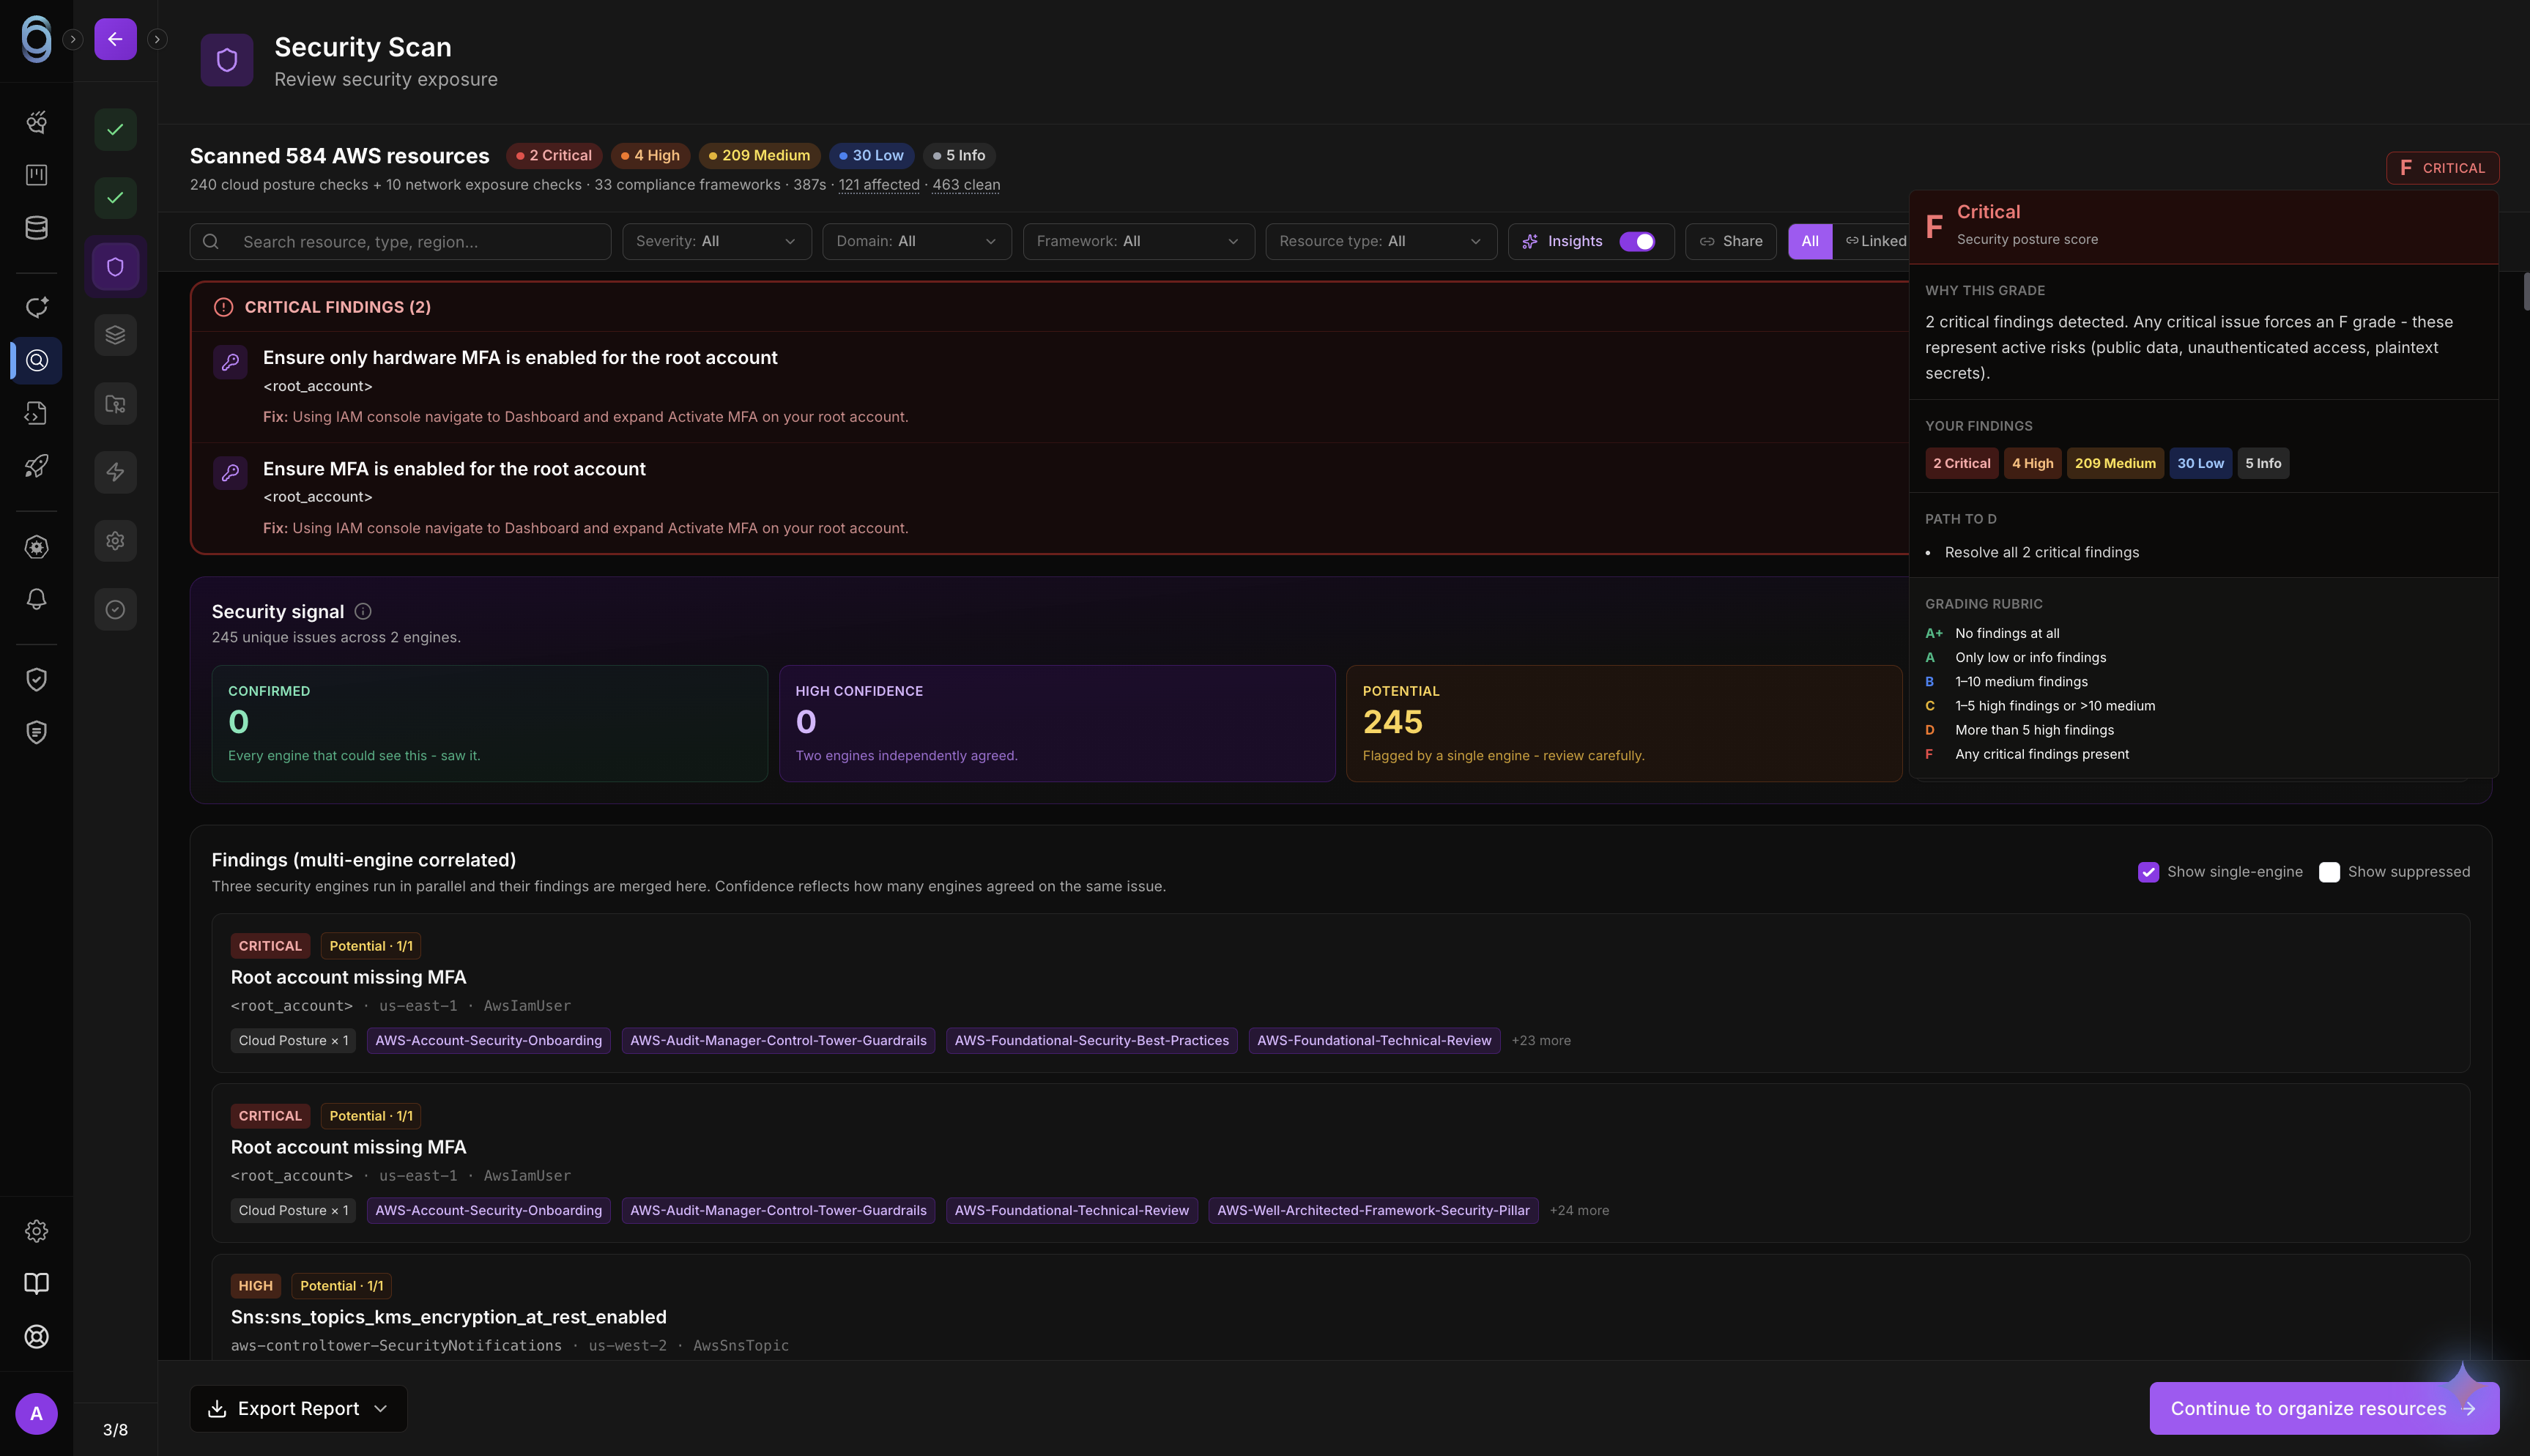
Task: Open the Severity filter dropdown
Action: pos(716,241)
